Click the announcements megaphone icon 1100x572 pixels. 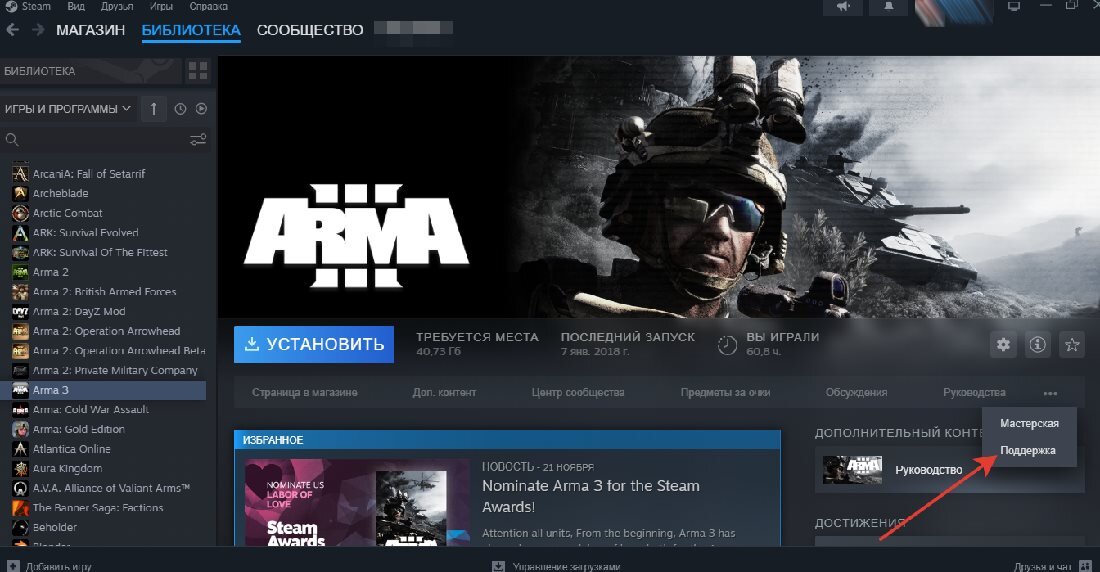(843, 7)
